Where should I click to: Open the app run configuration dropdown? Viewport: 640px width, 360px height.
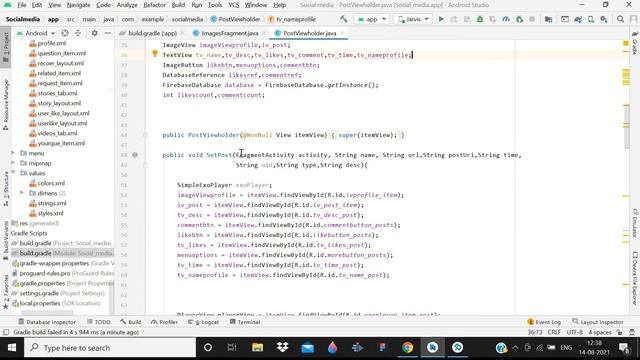[x=372, y=19]
